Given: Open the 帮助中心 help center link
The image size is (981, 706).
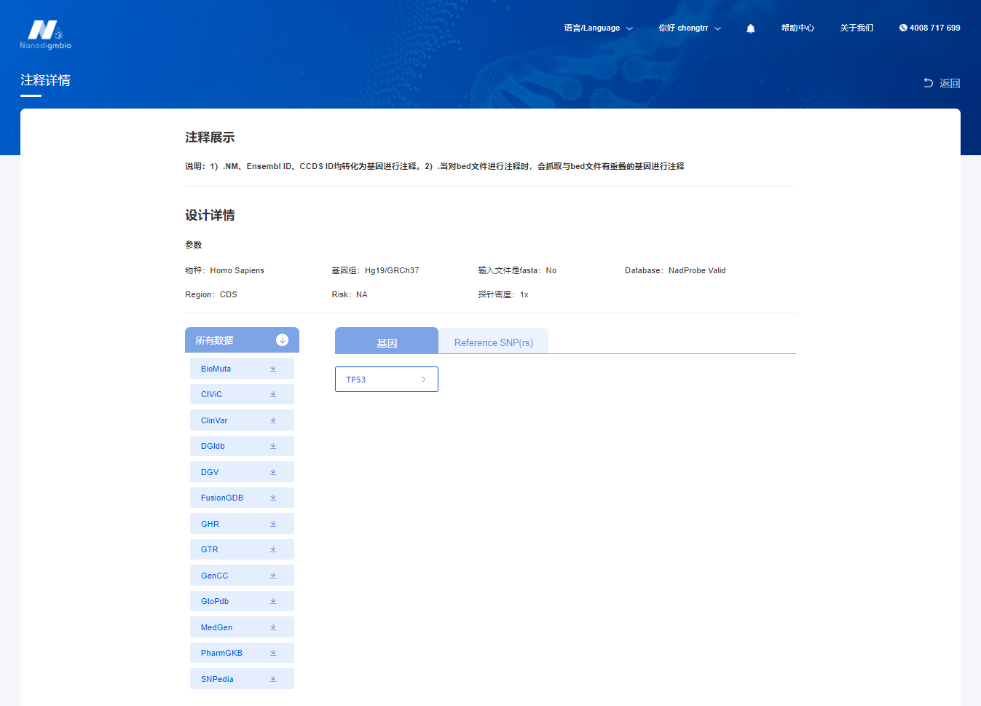Looking at the screenshot, I should point(797,28).
